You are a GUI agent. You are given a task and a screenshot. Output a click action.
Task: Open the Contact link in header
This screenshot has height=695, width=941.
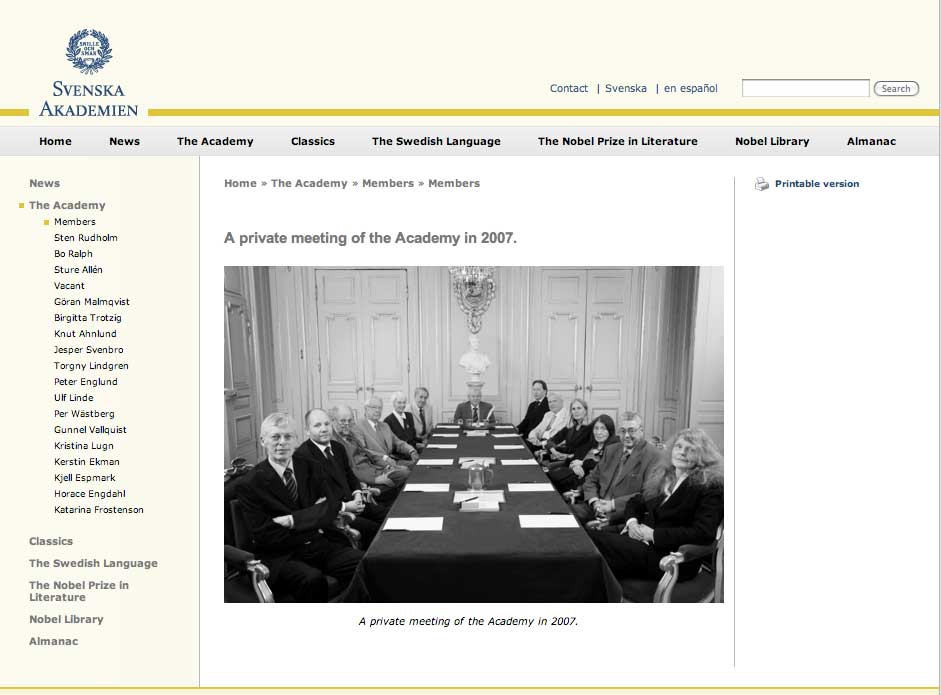pyautogui.click(x=568, y=89)
